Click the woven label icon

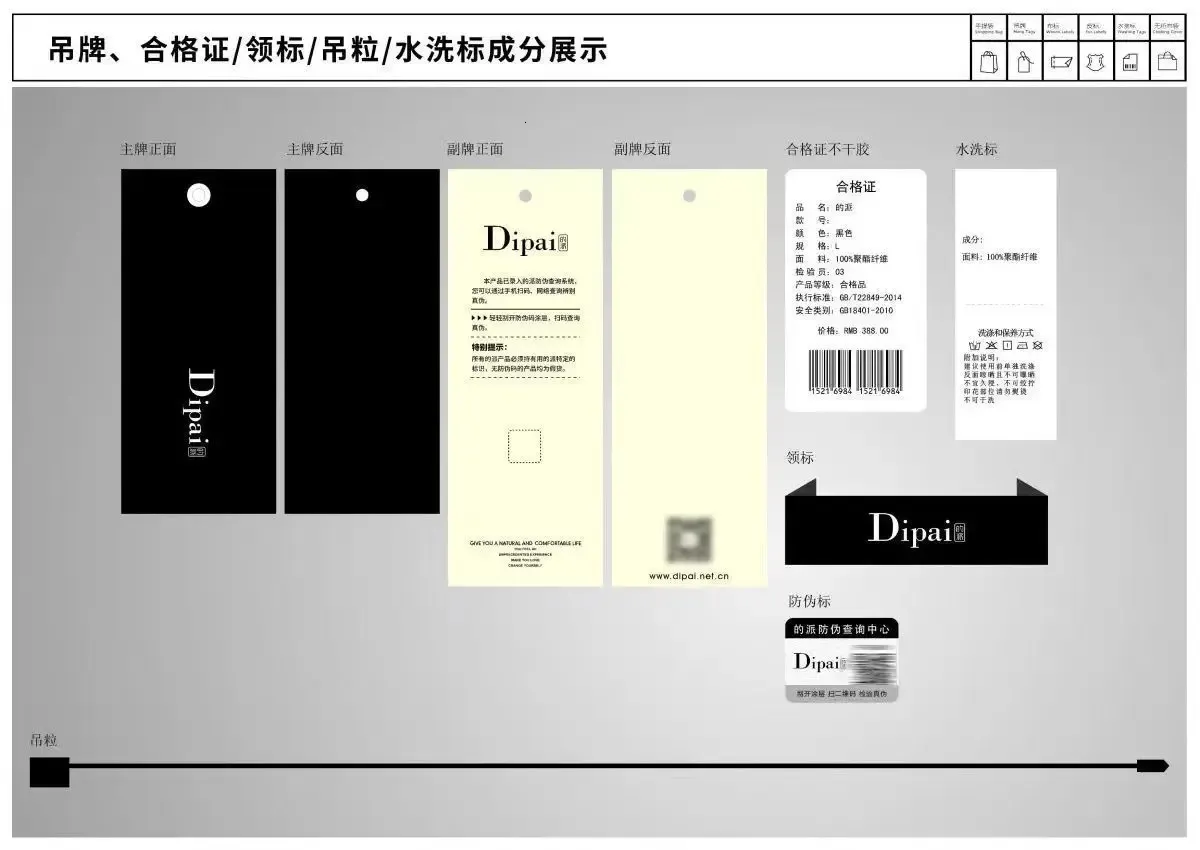tap(1060, 64)
